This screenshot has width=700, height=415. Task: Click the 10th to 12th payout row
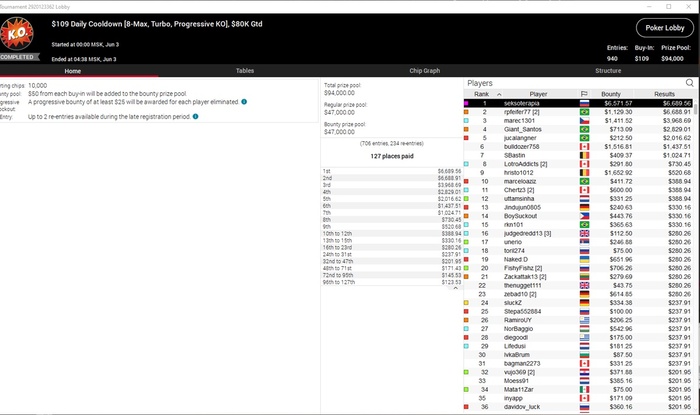tap(392, 233)
